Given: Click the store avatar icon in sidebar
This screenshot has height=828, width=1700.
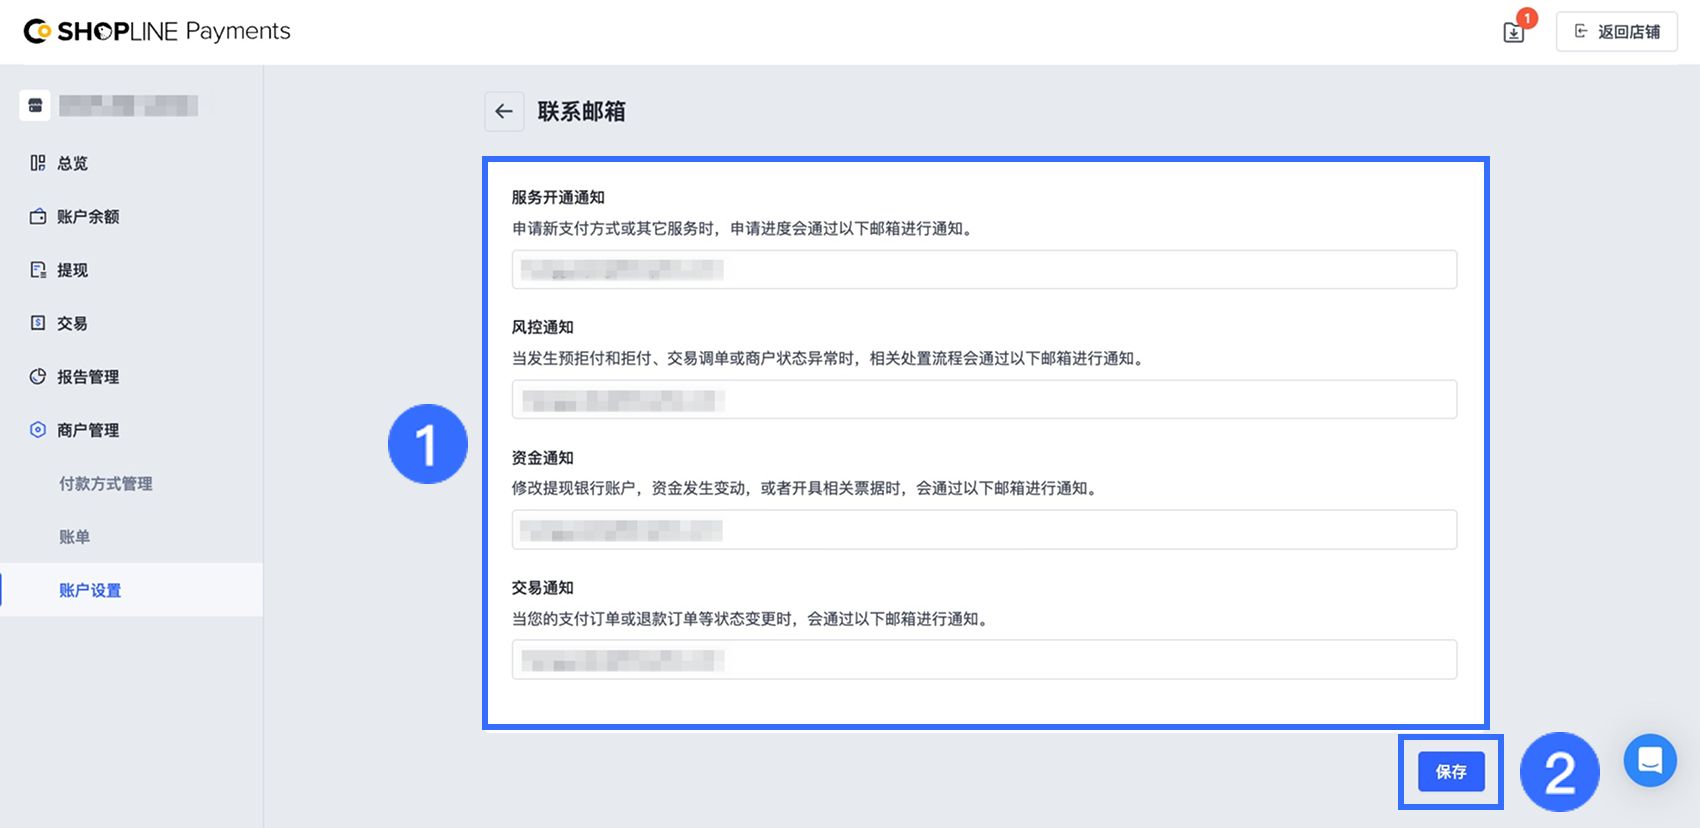Looking at the screenshot, I should tap(35, 105).
